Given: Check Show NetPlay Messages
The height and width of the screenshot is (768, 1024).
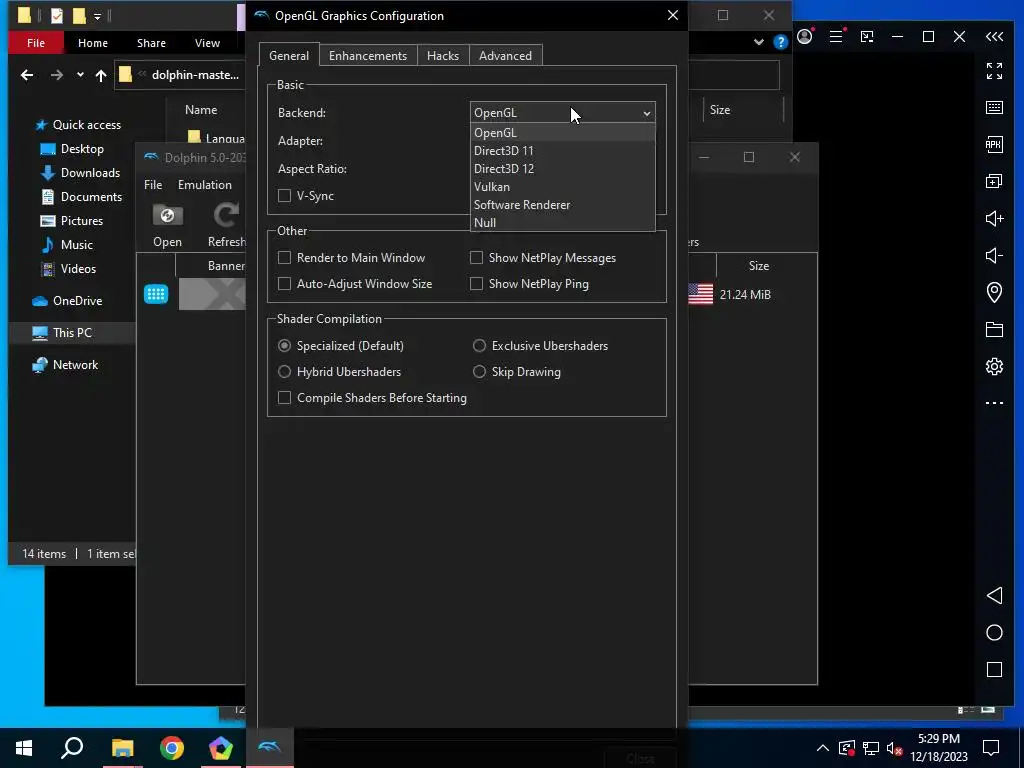Looking at the screenshot, I should click(x=476, y=257).
